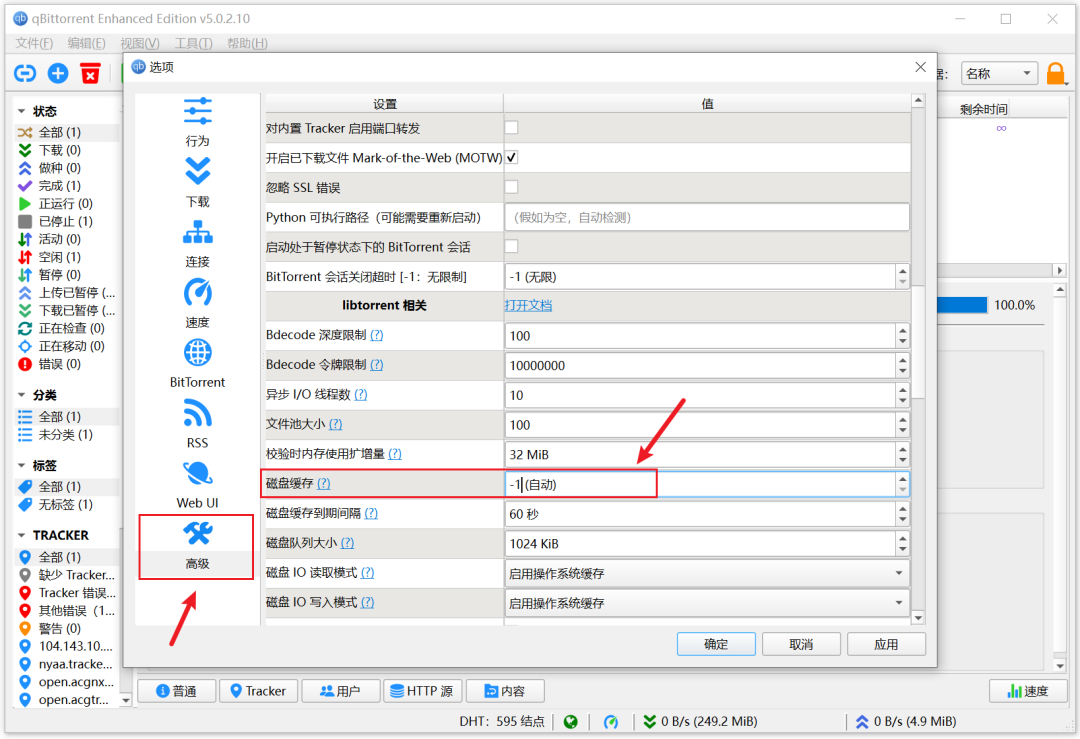Click the torrent list horizontal scrollbar right arrow

pos(1059,270)
